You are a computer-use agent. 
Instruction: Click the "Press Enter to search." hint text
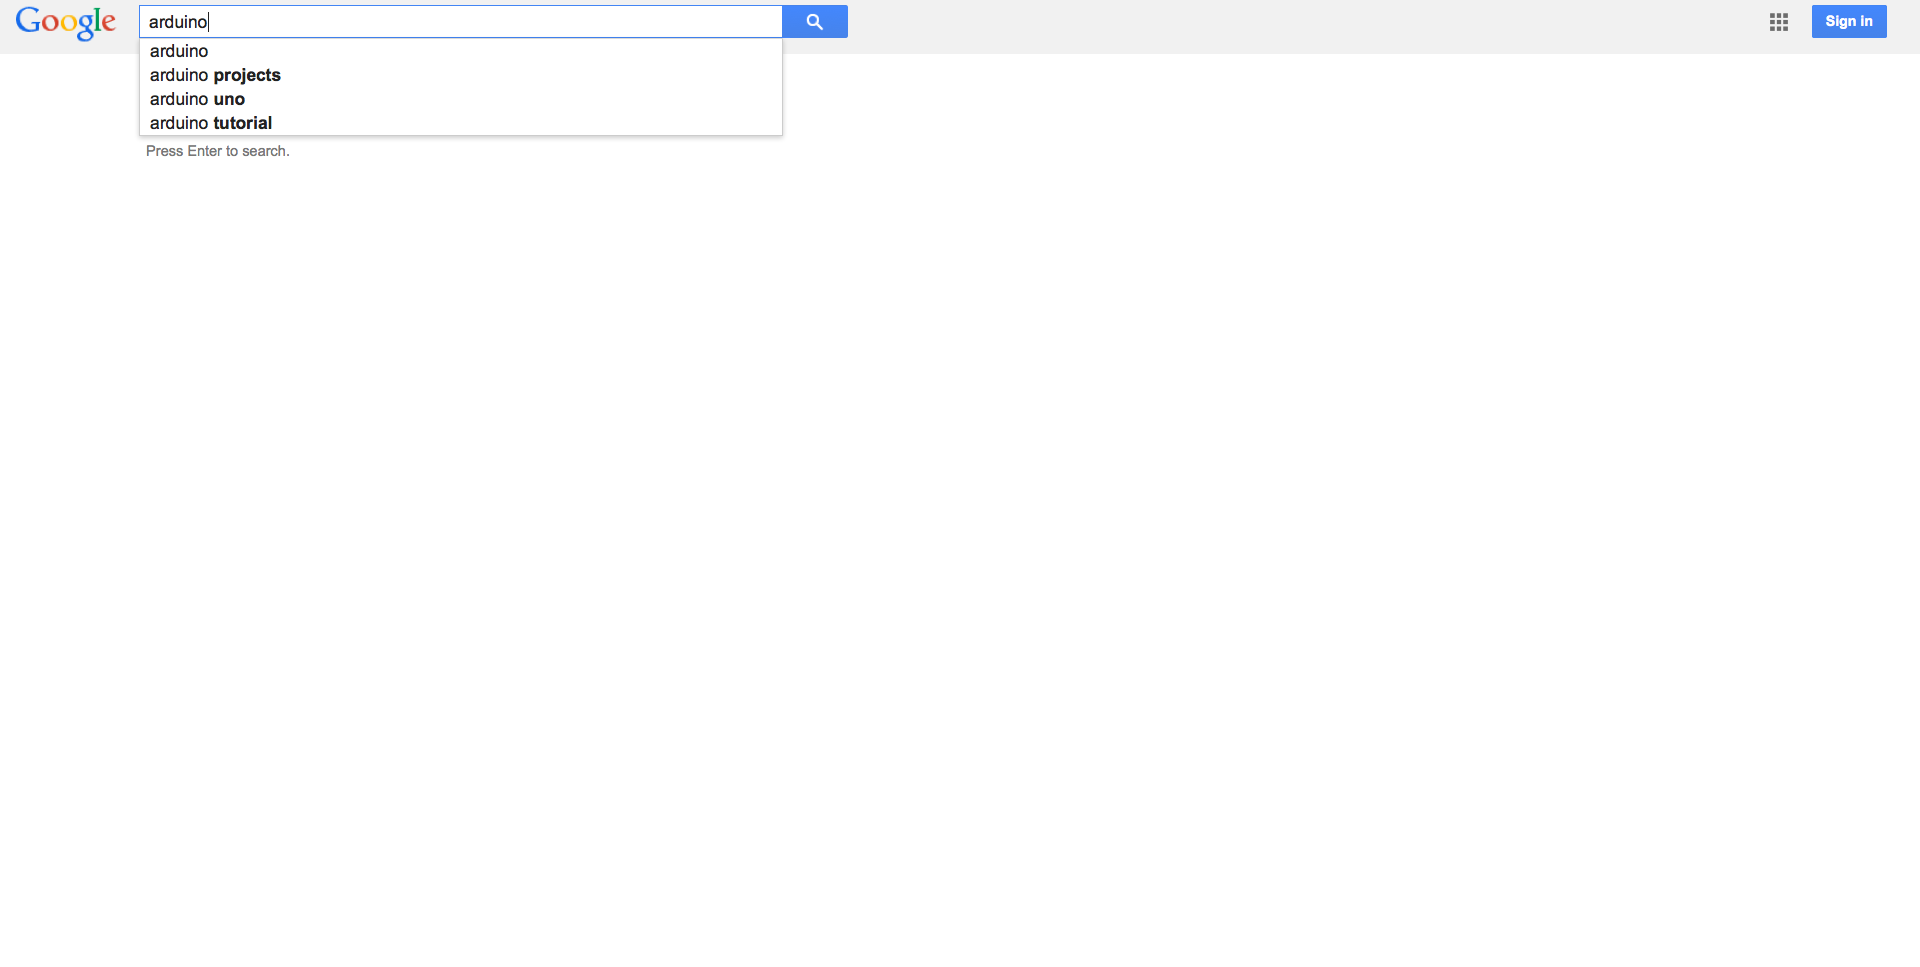(x=218, y=151)
